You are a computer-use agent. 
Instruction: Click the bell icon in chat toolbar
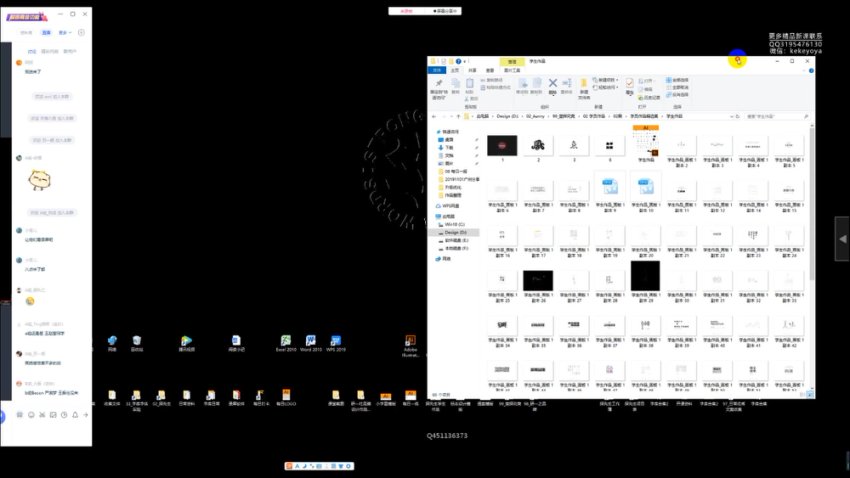click(75, 415)
